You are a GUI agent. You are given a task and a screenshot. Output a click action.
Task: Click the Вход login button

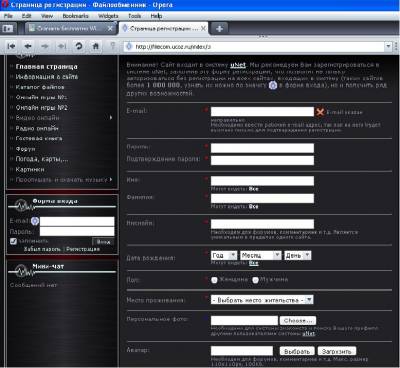coord(103,241)
